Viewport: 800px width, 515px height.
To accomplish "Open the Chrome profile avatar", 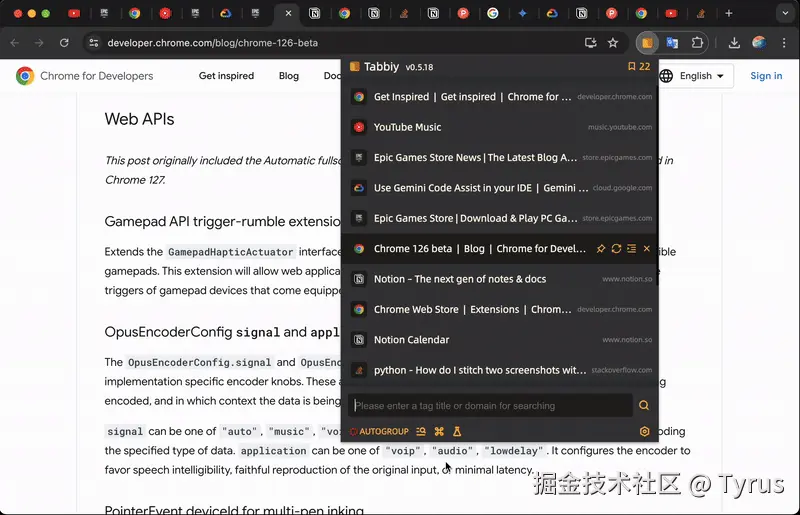I will [x=759, y=43].
